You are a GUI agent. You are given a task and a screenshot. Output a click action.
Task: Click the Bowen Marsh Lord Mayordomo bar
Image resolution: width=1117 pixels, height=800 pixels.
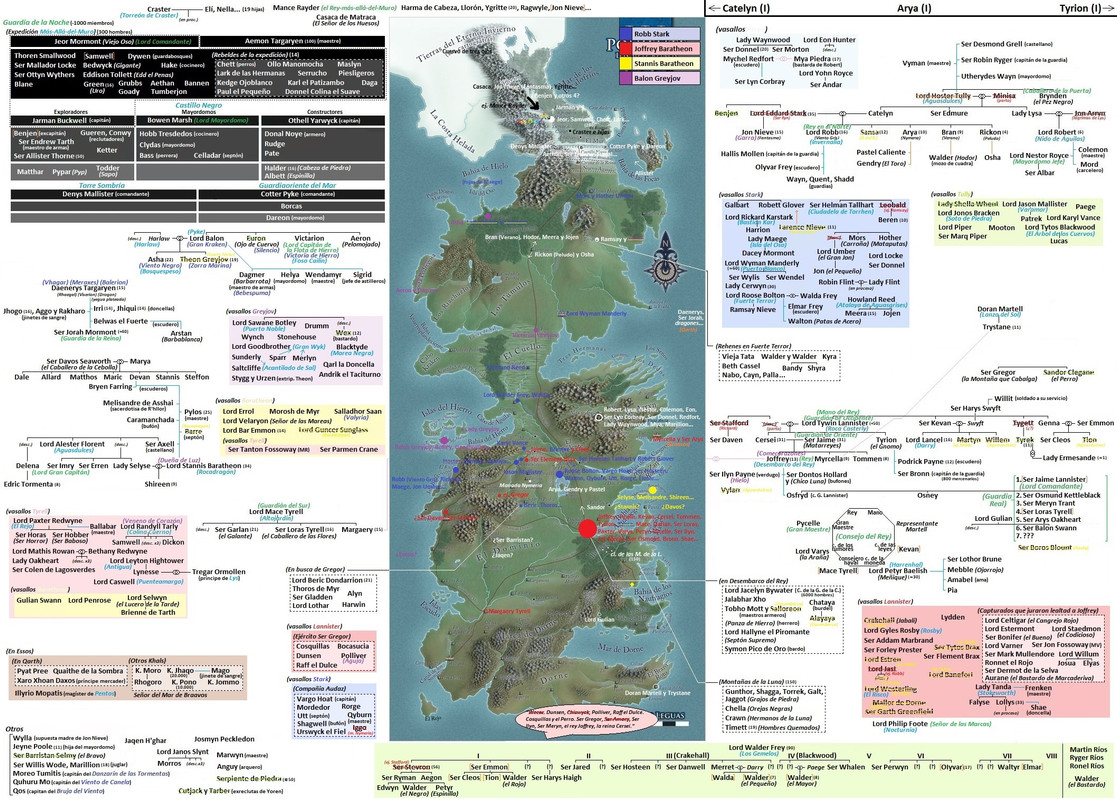pyautogui.click(x=198, y=120)
